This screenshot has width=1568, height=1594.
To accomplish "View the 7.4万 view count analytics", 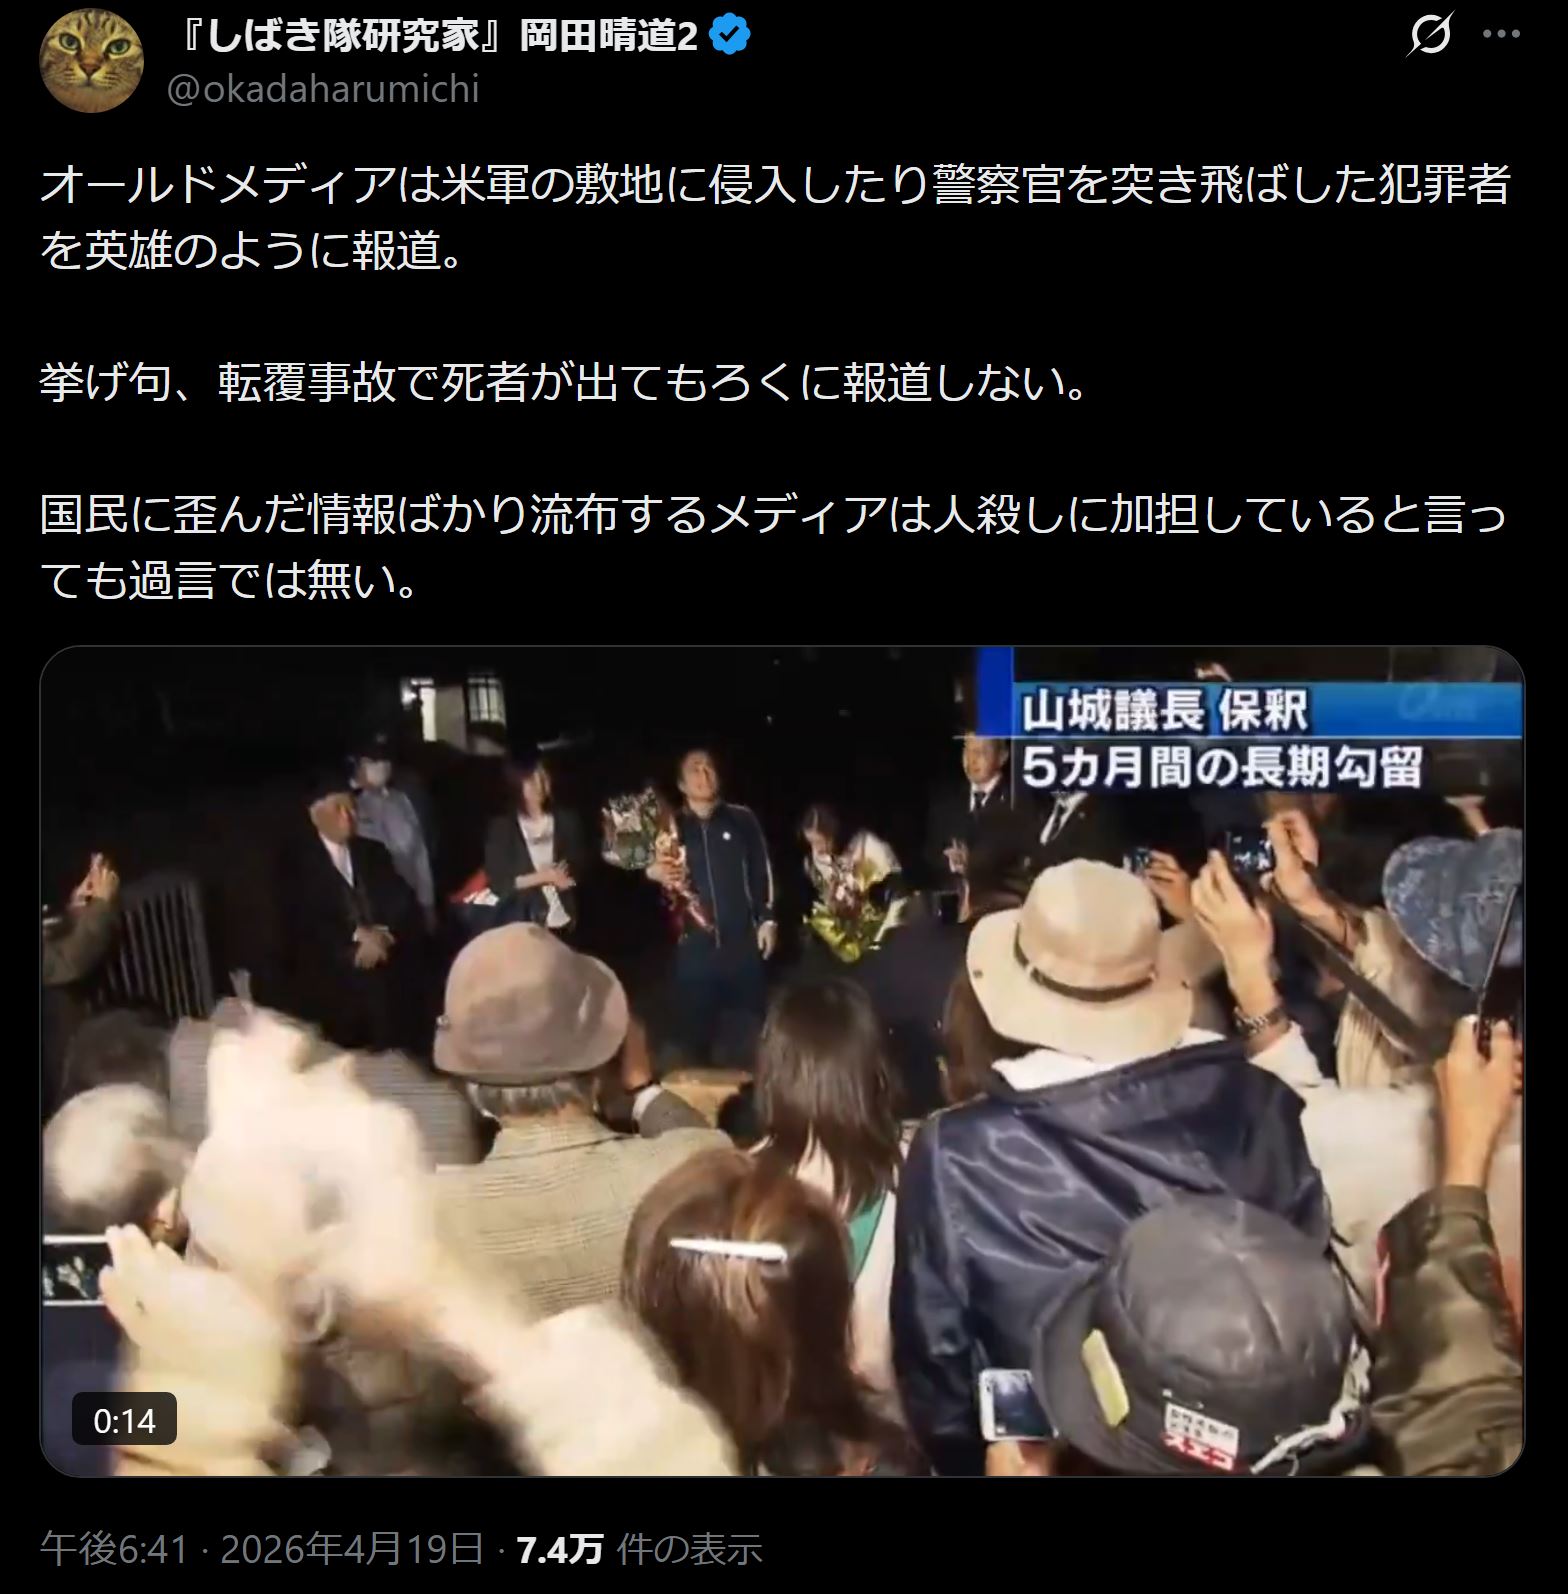I will coord(560,1549).
